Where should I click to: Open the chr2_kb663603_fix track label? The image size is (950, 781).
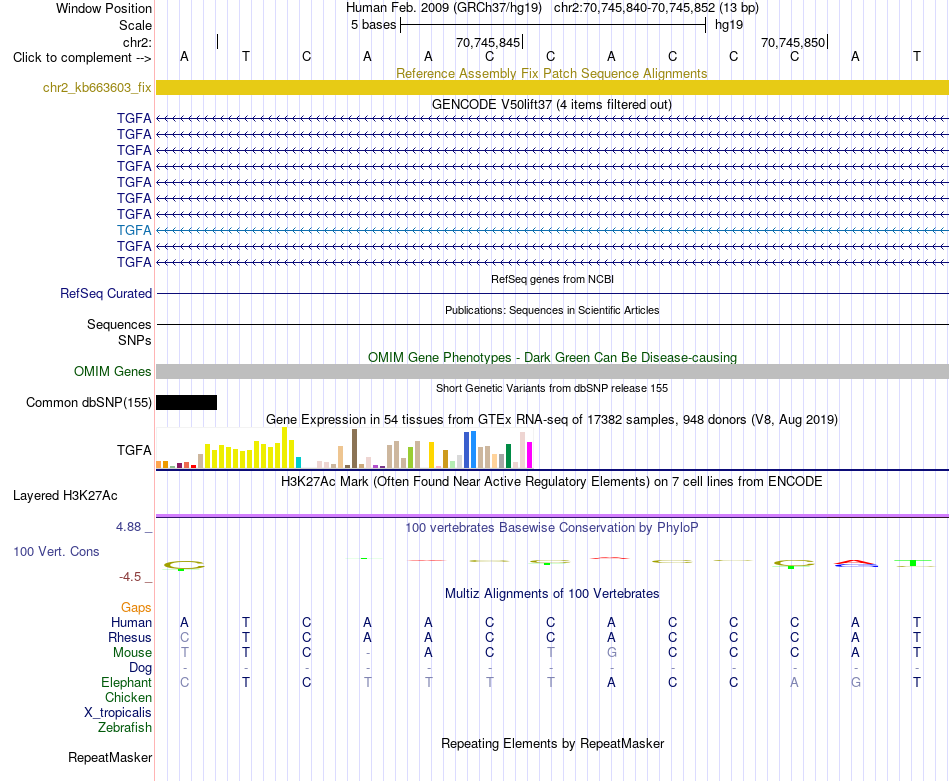(x=97, y=87)
